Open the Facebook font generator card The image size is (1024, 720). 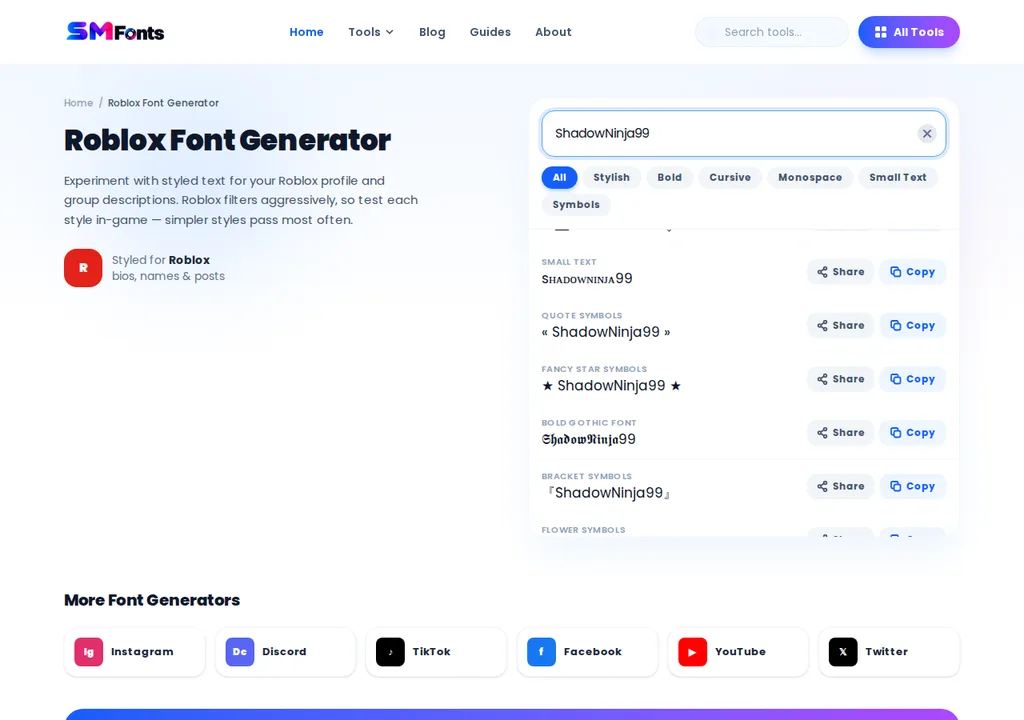pos(587,652)
